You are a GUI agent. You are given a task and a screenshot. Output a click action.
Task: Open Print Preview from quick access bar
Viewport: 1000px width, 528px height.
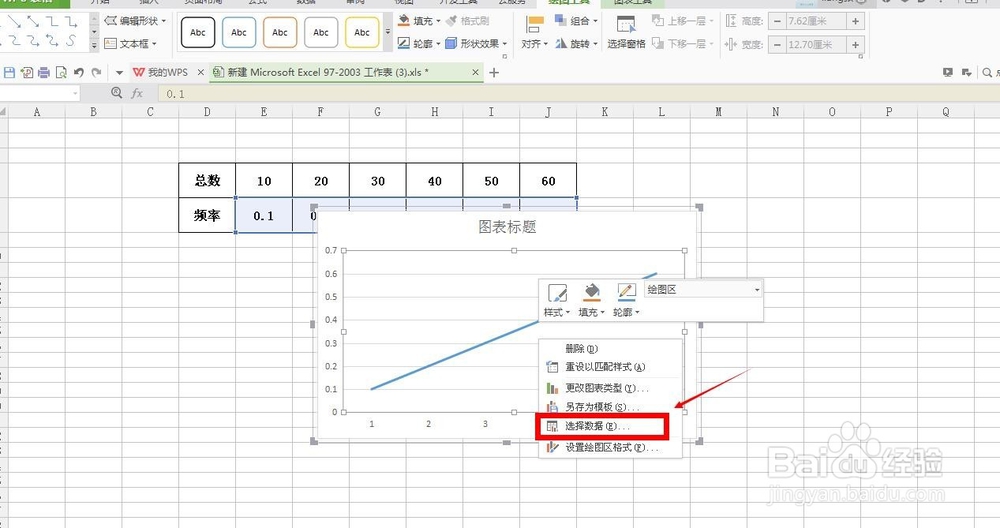point(61,73)
